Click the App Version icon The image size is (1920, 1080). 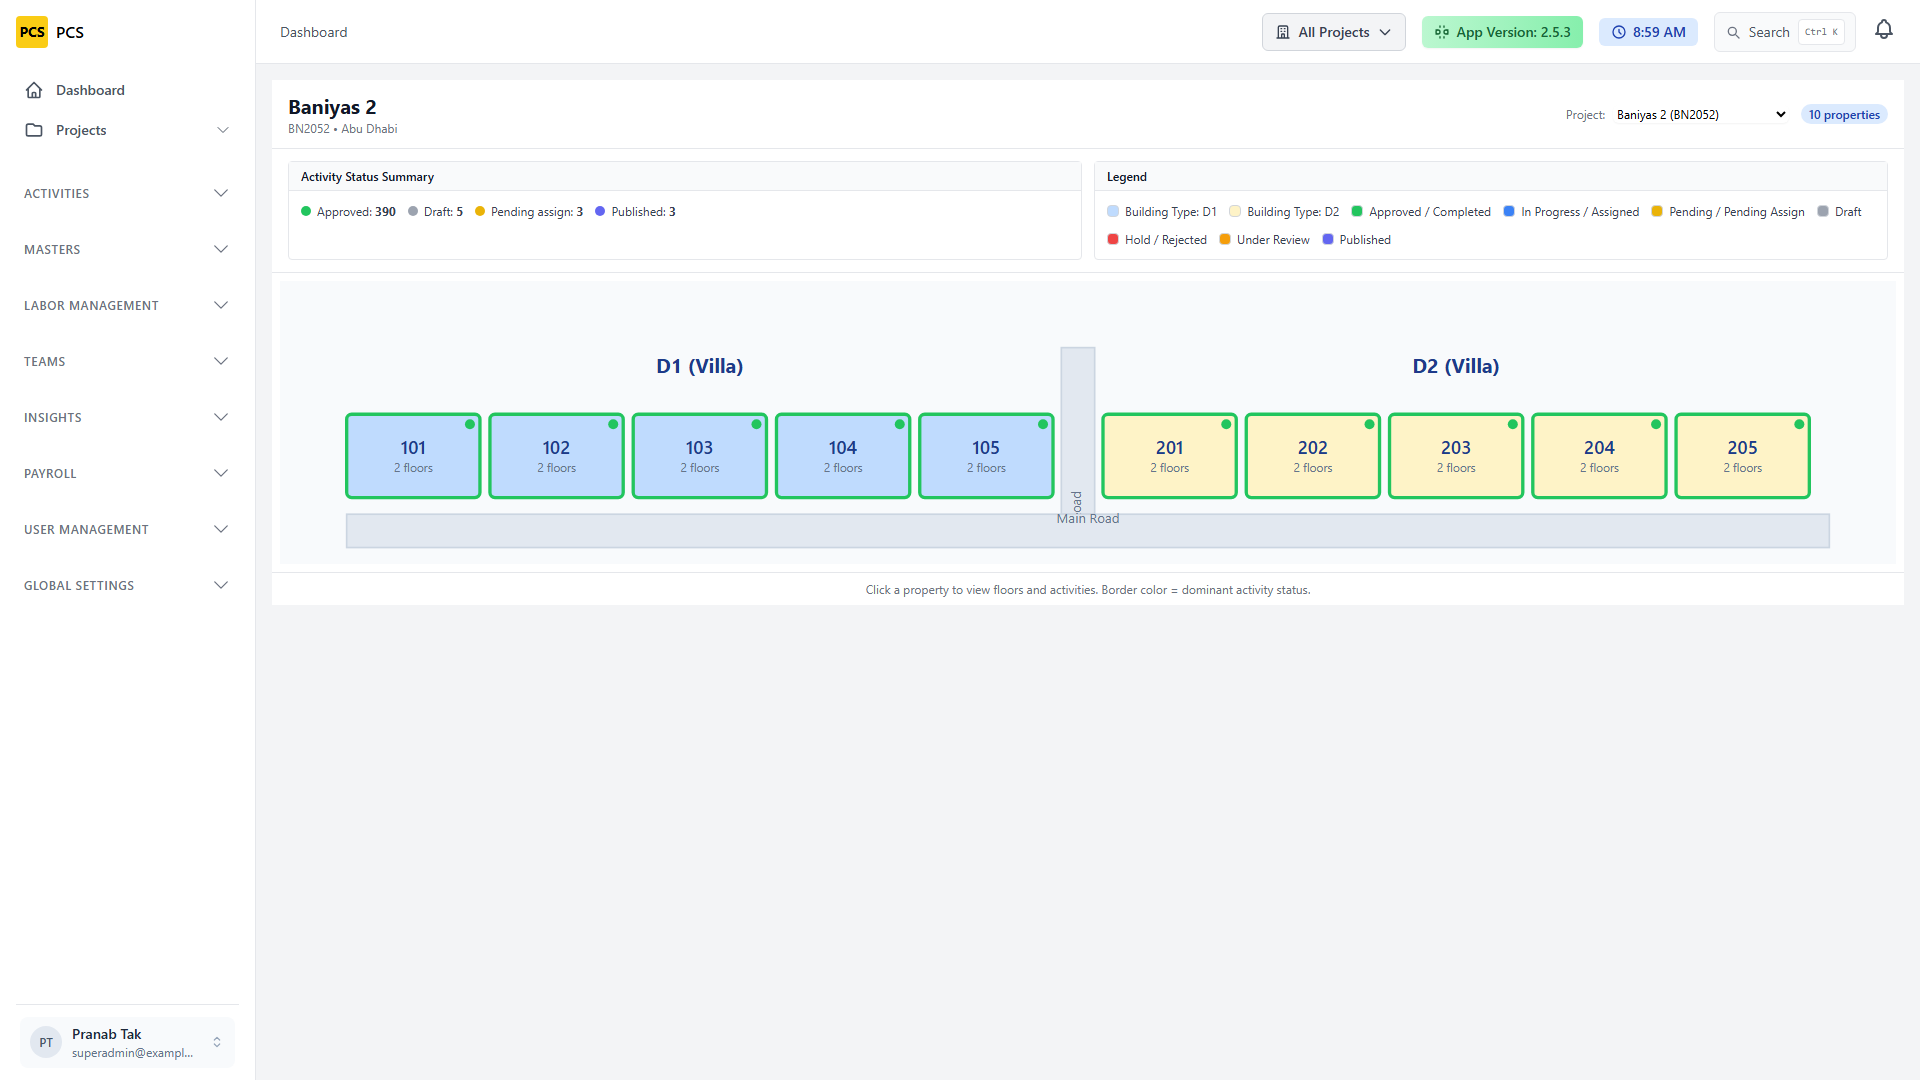[1442, 32]
